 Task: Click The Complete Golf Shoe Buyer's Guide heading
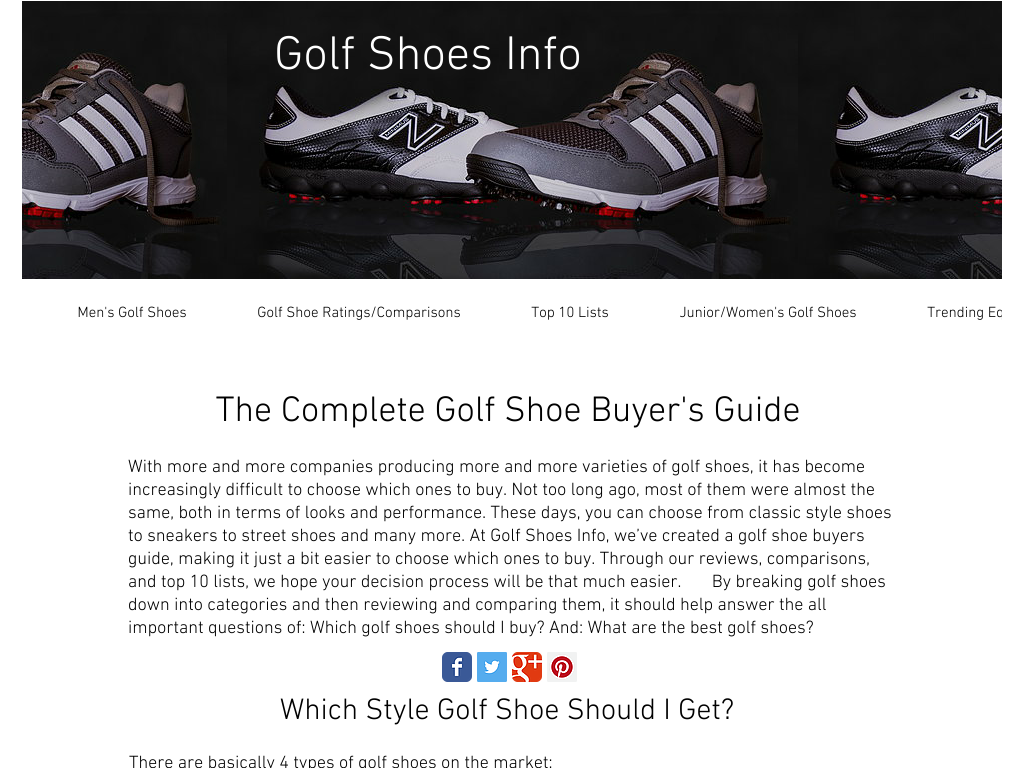click(x=507, y=410)
